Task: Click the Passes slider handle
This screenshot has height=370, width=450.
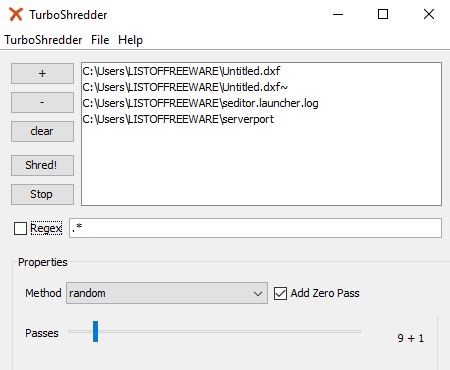Action: coord(95,331)
